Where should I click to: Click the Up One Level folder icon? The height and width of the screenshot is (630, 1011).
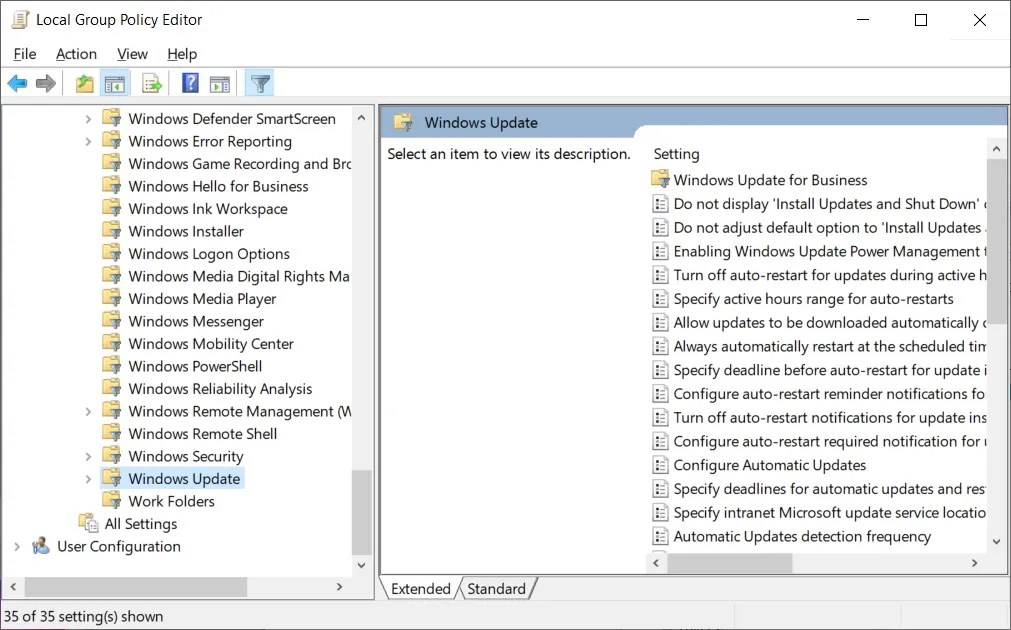click(x=84, y=83)
